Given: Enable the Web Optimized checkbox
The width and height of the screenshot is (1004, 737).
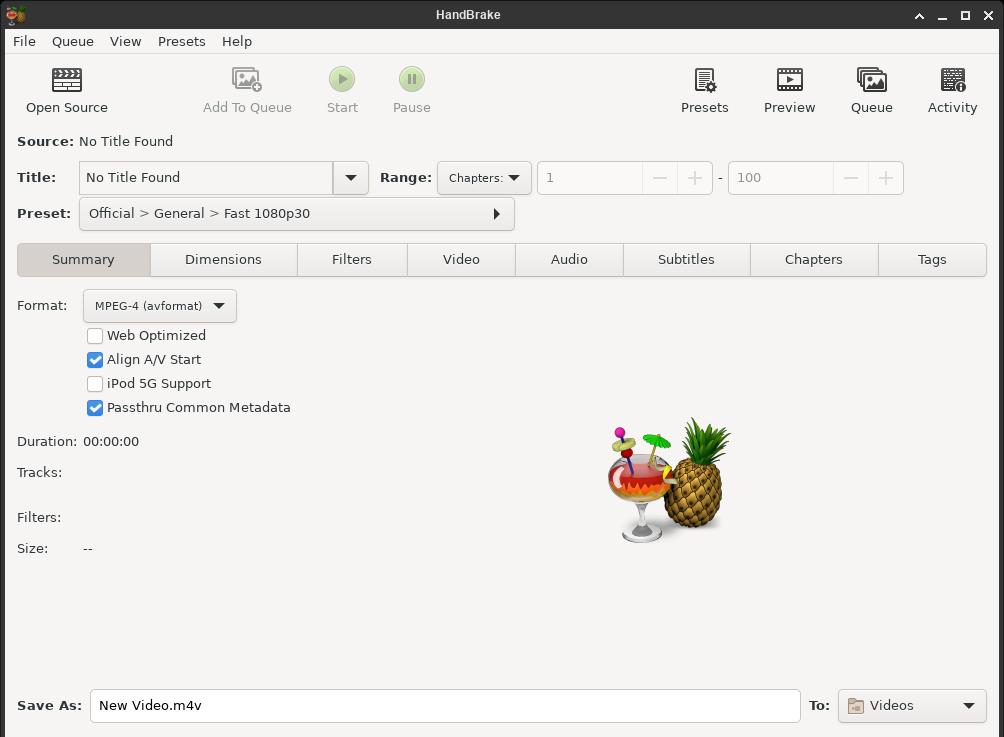Looking at the screenshot, I should click(x=95, y=336).
